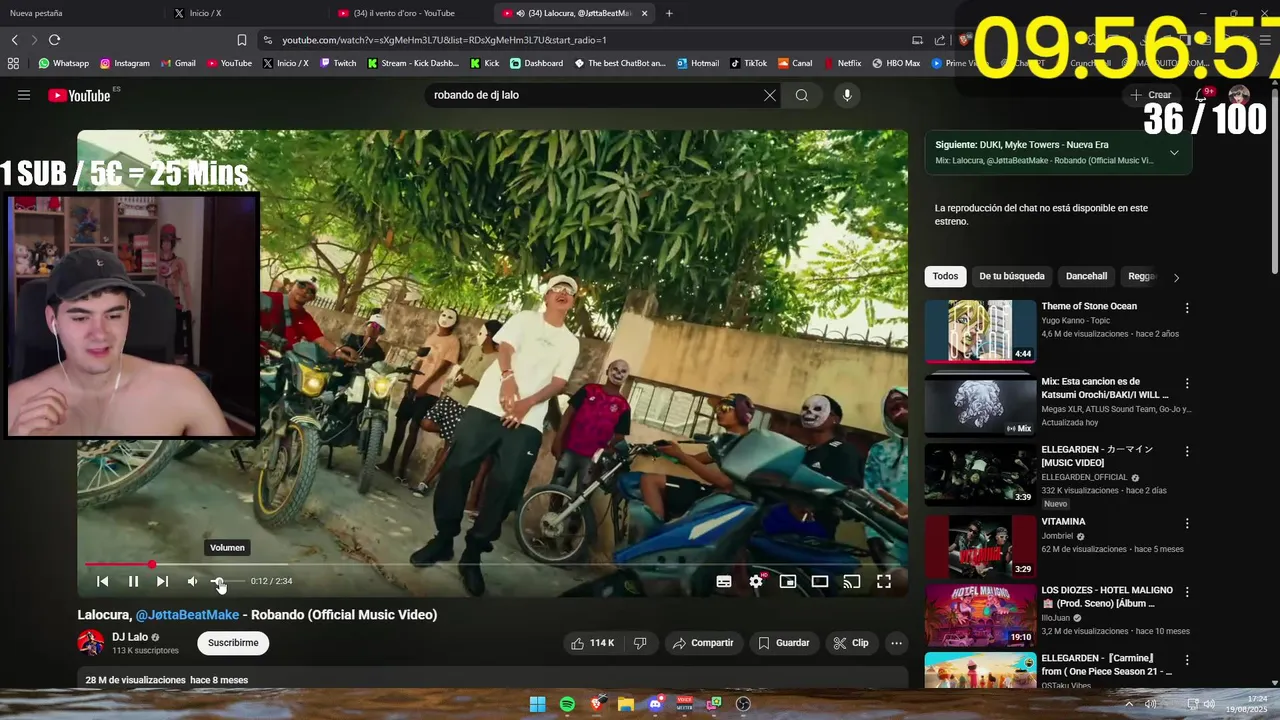
Task: Bookmark this page icon in address bar
Action: pos(241,40)
